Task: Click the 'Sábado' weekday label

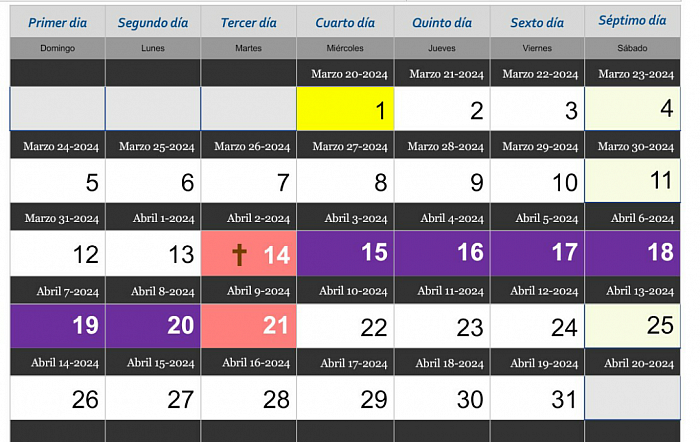Action: (632, 48)
